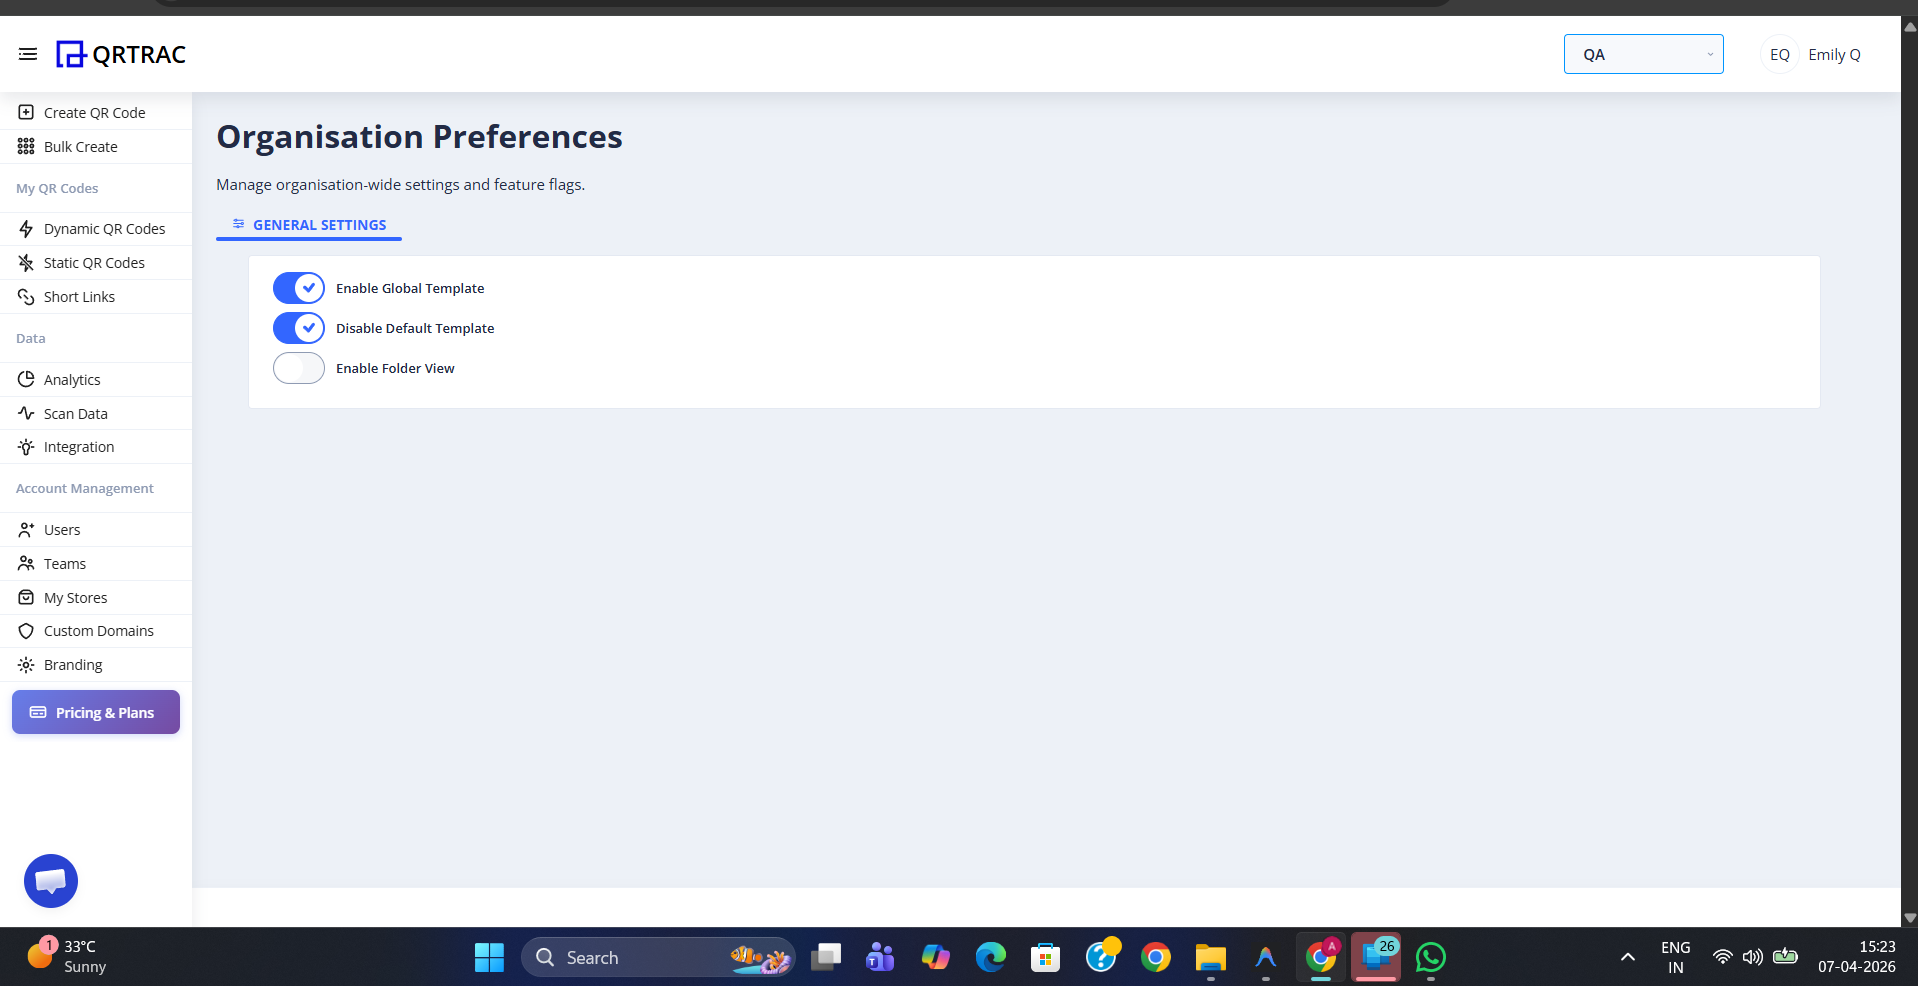Open the hamburger navigation menu
Image resolution: width=1918 pixels, height=986 pixels.
(x=28, y=54)
